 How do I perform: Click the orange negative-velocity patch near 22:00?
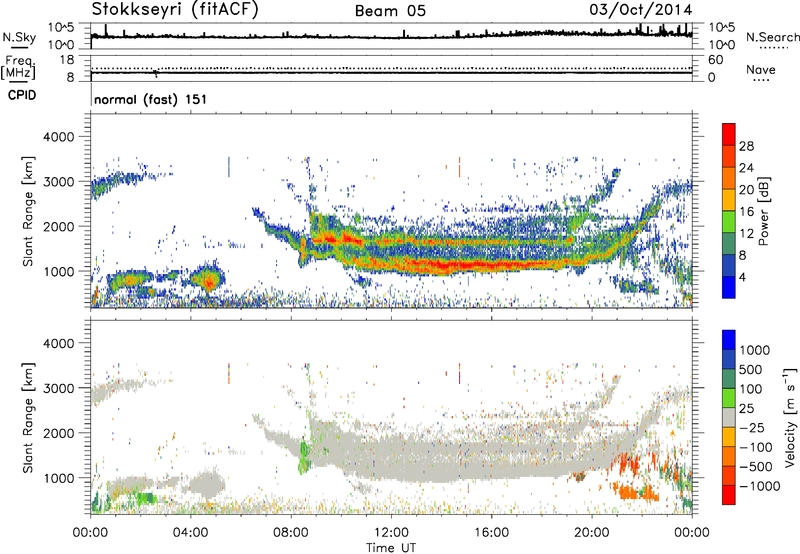pos(635,492)
